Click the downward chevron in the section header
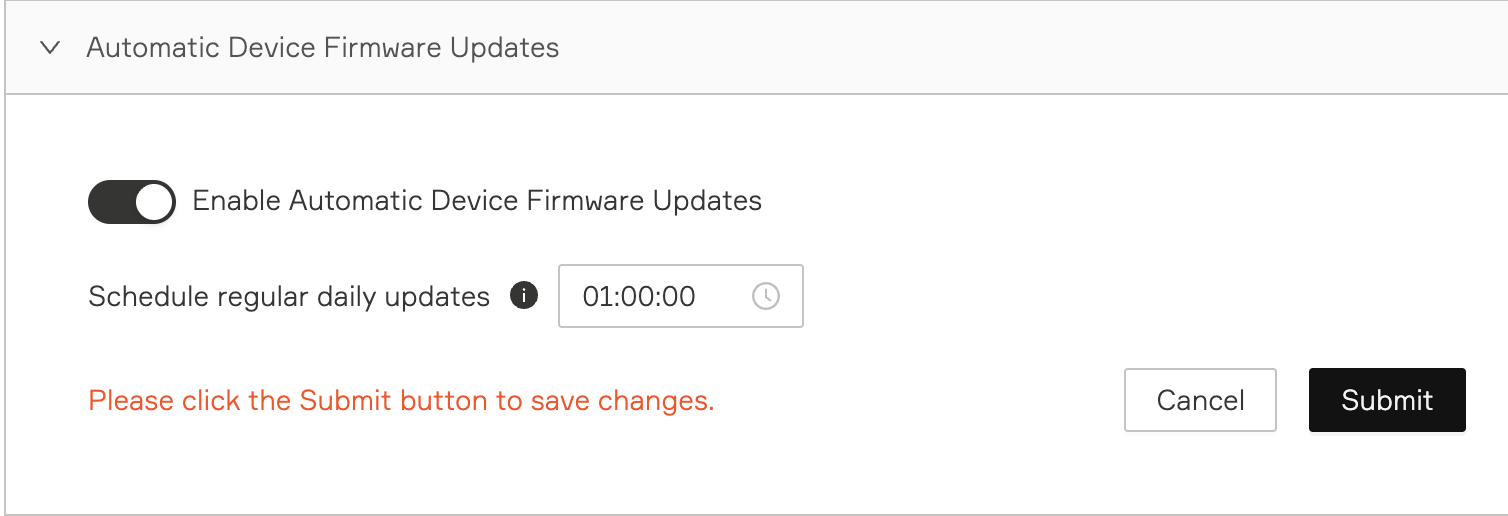The image size is (1508, 516). (50, 48)
